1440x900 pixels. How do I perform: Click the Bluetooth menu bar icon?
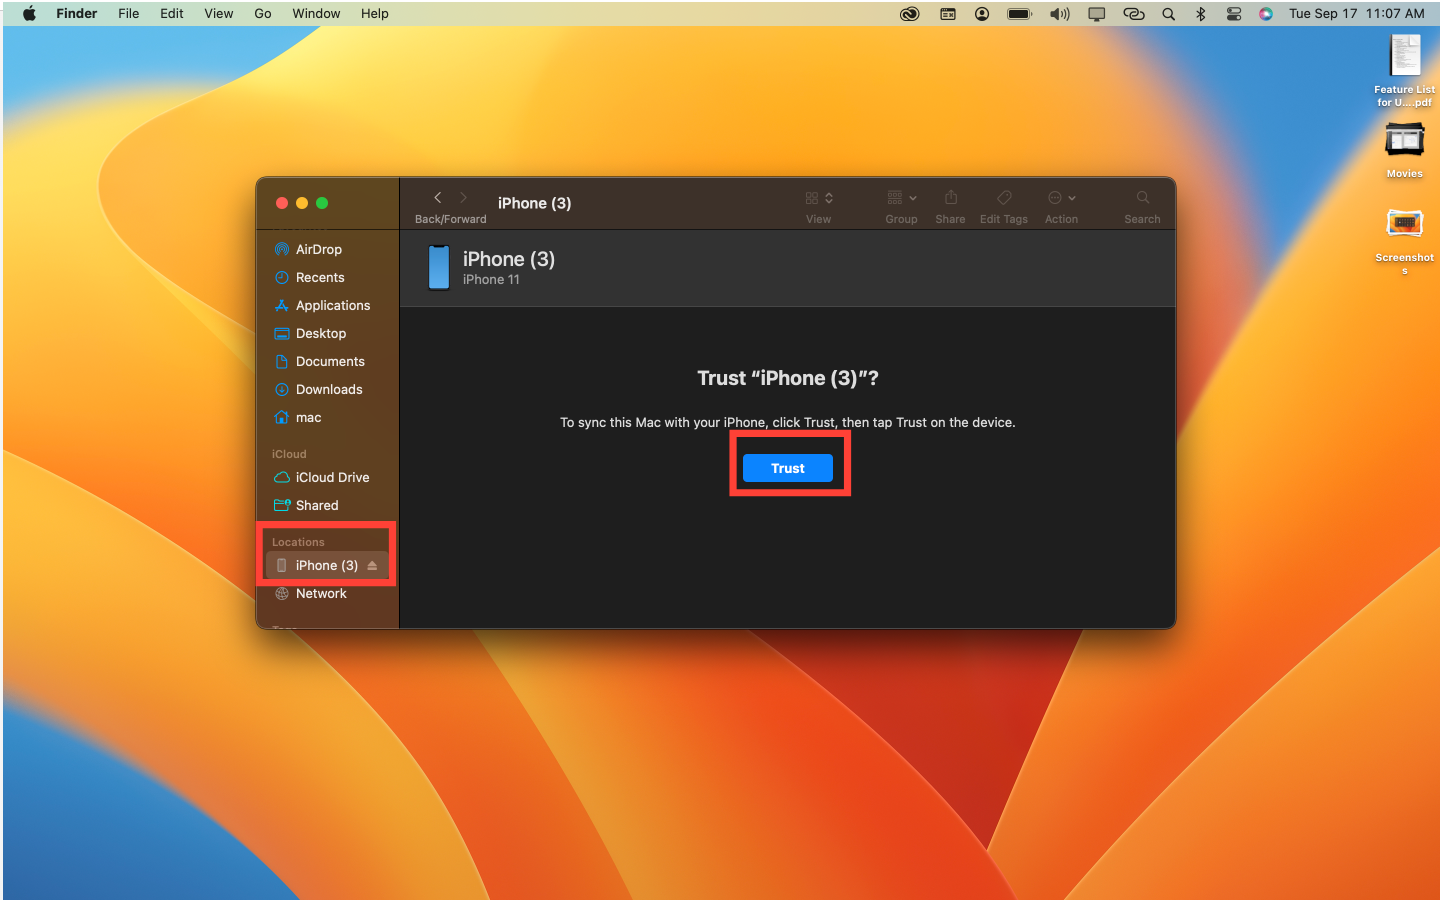[1200, 14]
